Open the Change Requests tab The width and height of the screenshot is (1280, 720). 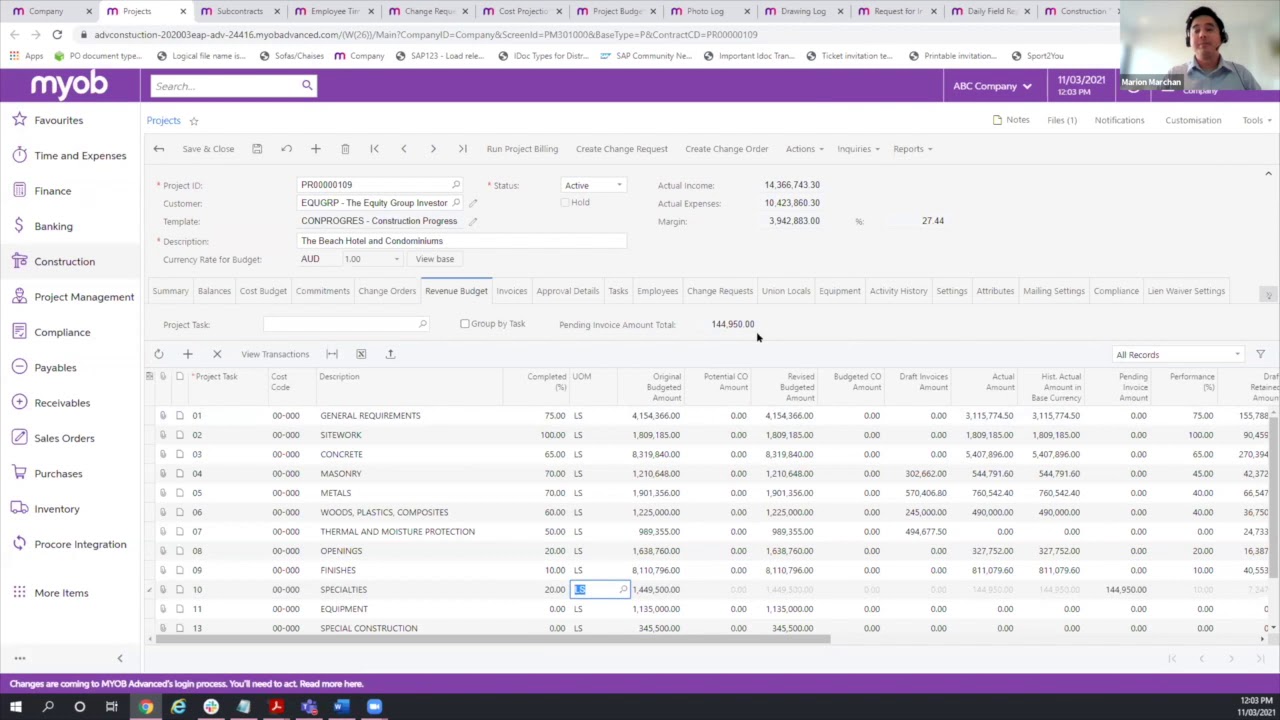[720, 291]
